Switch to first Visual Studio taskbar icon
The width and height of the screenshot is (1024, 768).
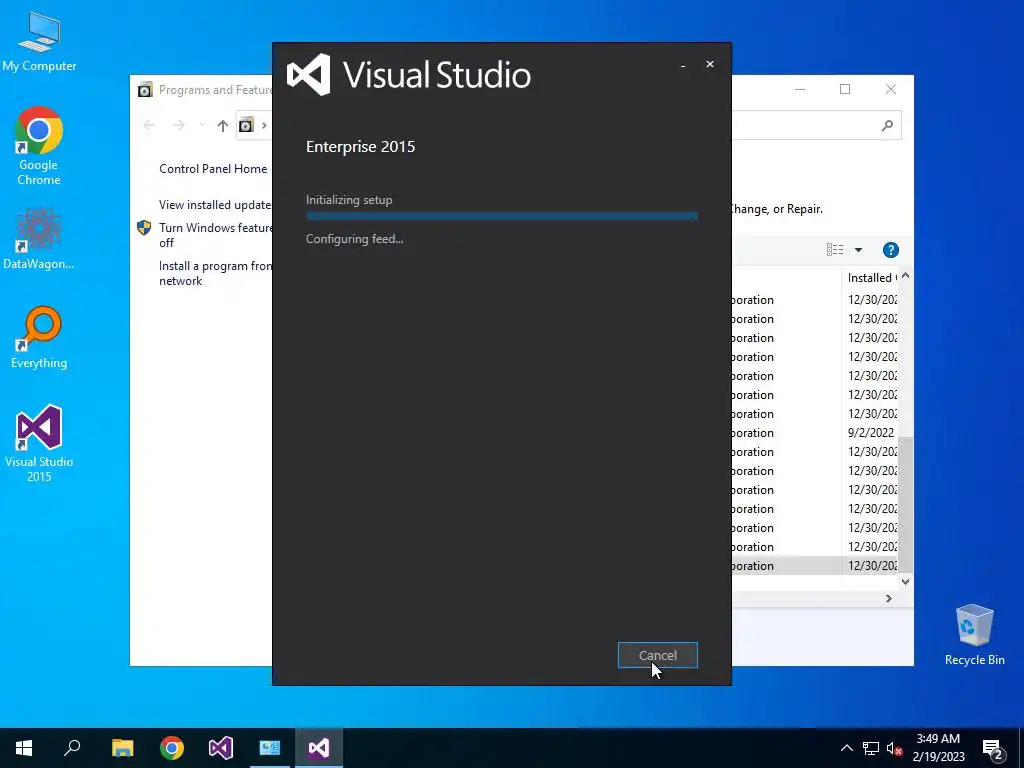click(221, 748)
